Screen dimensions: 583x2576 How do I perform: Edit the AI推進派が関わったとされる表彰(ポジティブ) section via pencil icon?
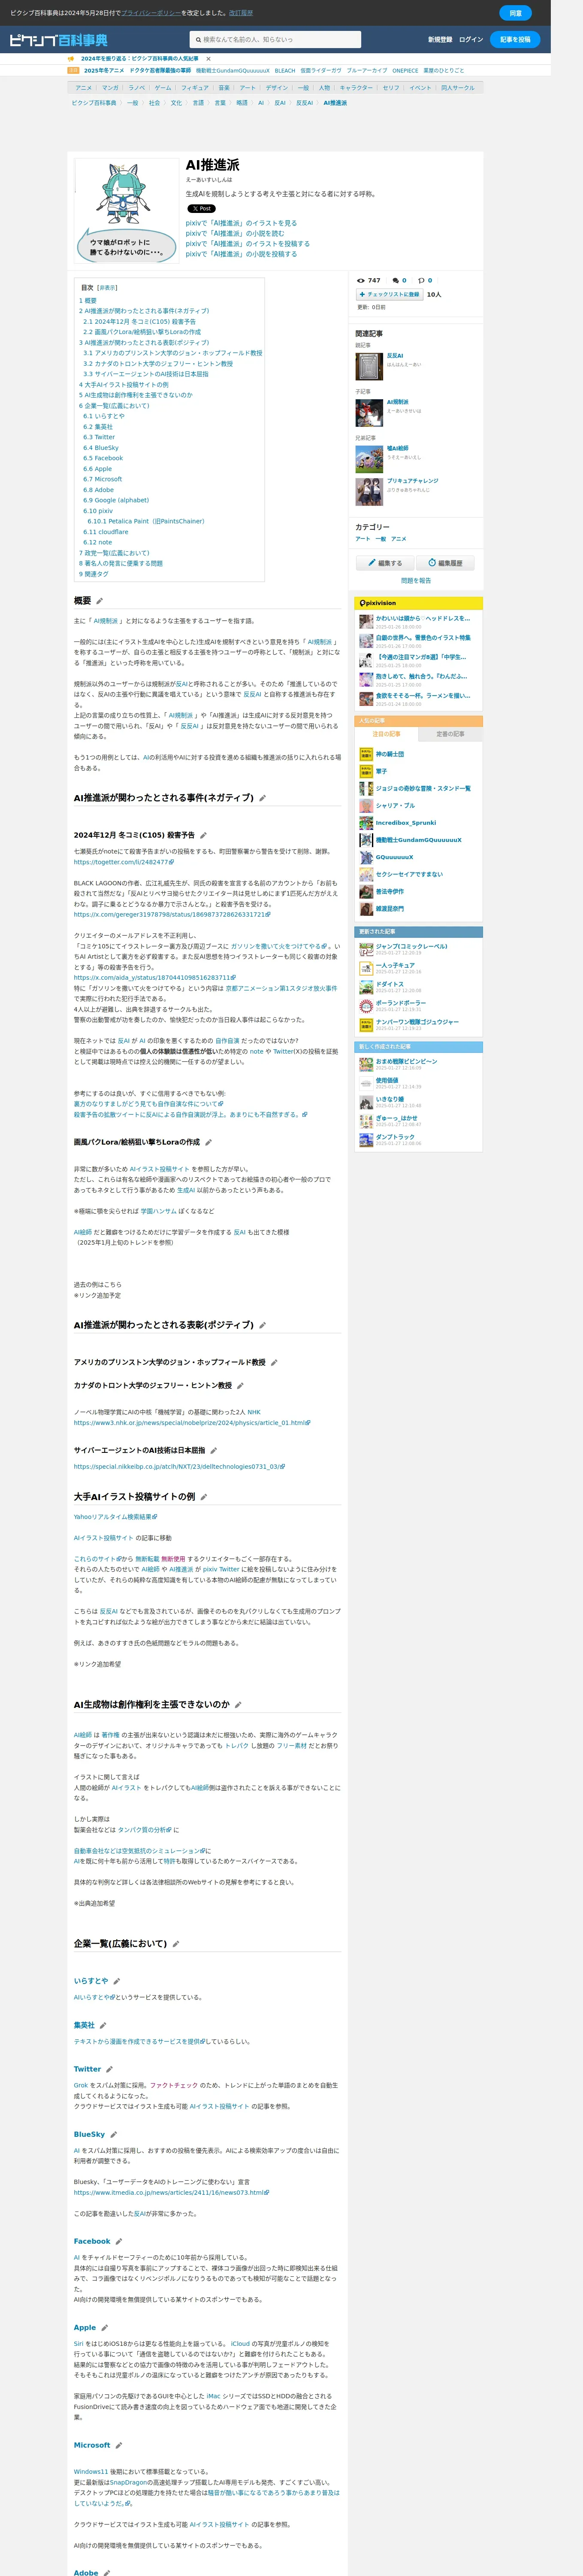pos(263,1325)
